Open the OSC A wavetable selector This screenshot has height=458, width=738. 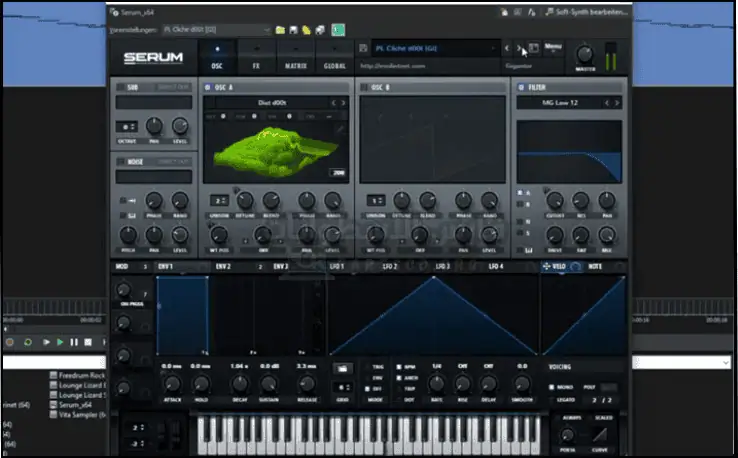click(x=266, y=102)
